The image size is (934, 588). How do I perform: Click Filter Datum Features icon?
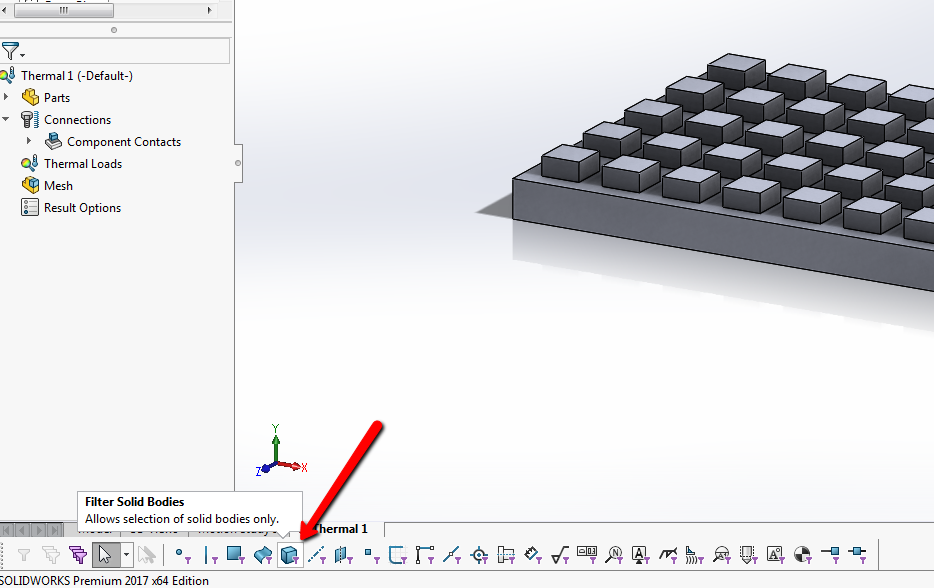[x=641, y=555]
